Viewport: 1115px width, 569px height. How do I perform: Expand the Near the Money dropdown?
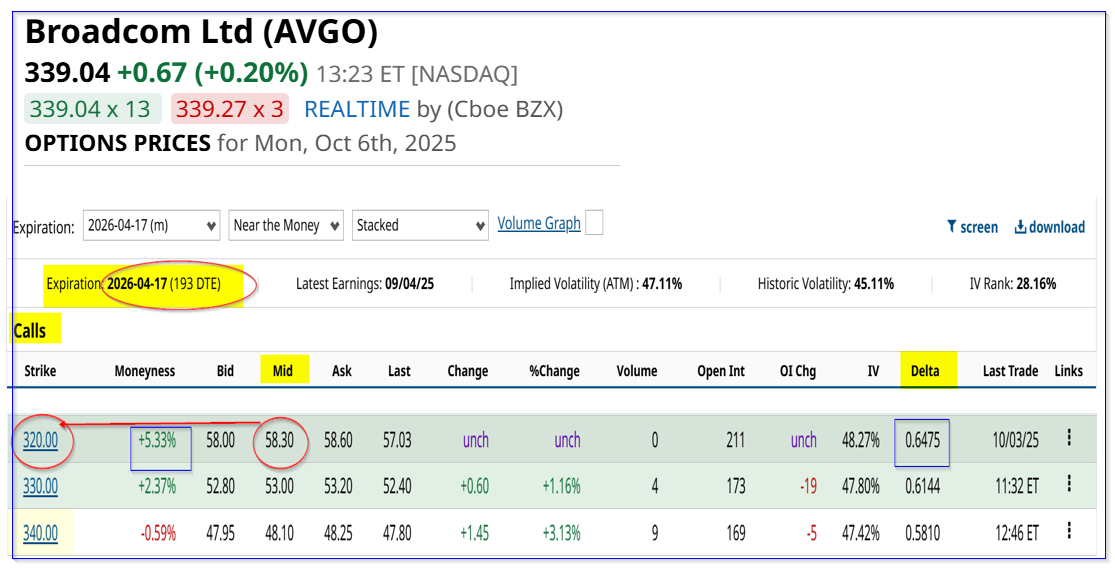[286, 226]
